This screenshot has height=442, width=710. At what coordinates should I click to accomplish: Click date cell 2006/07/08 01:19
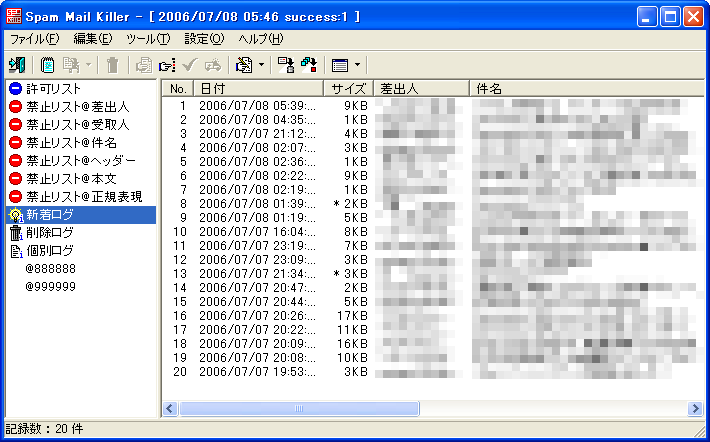(x=258, y=218)
